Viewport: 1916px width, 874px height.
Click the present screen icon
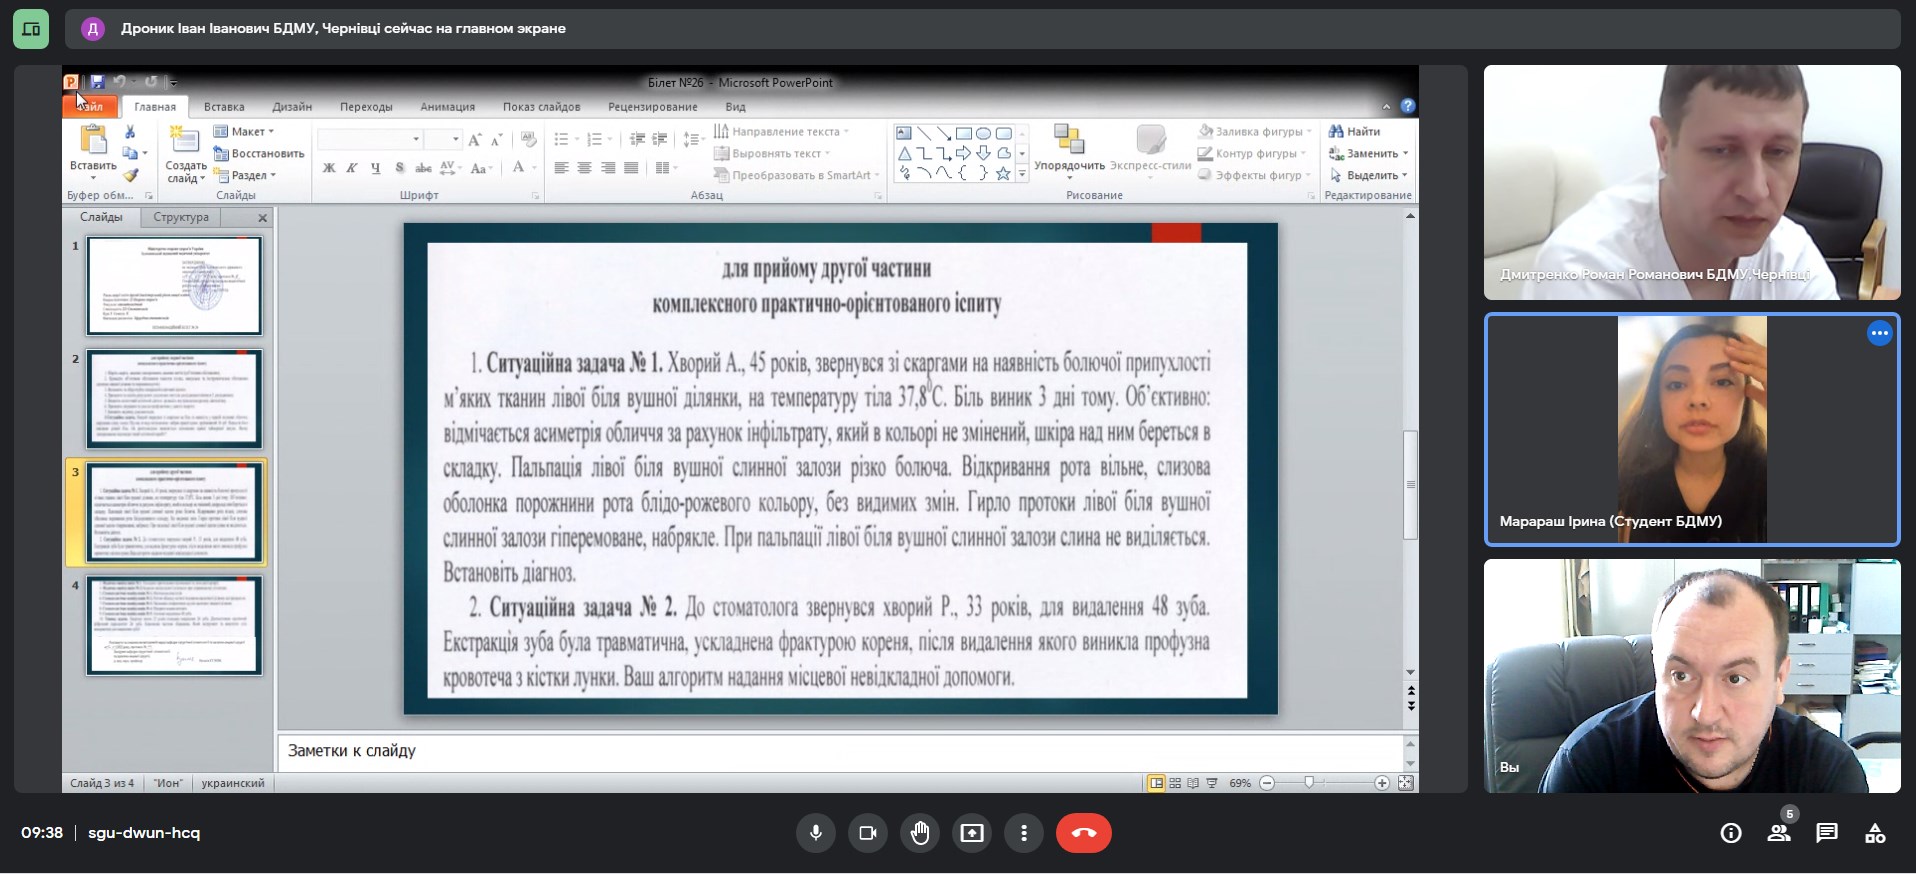click(972, 833)
